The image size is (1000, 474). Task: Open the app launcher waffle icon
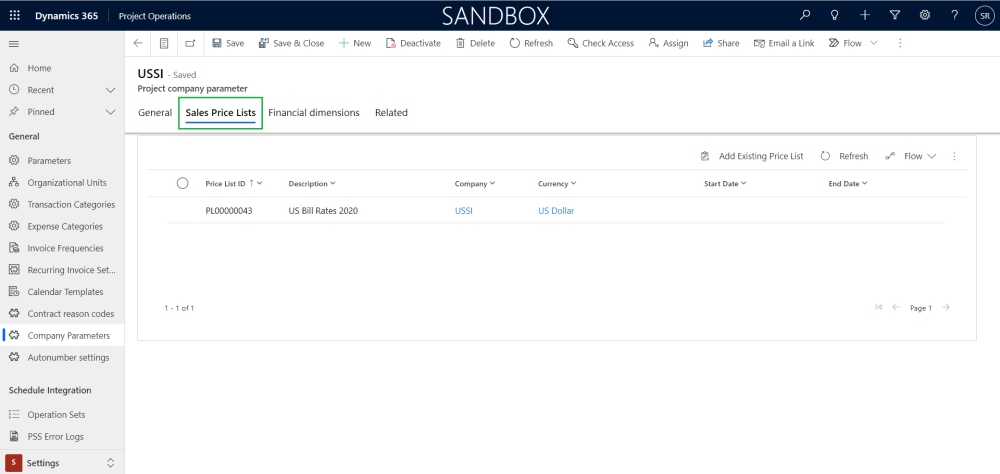coord(14,16)
